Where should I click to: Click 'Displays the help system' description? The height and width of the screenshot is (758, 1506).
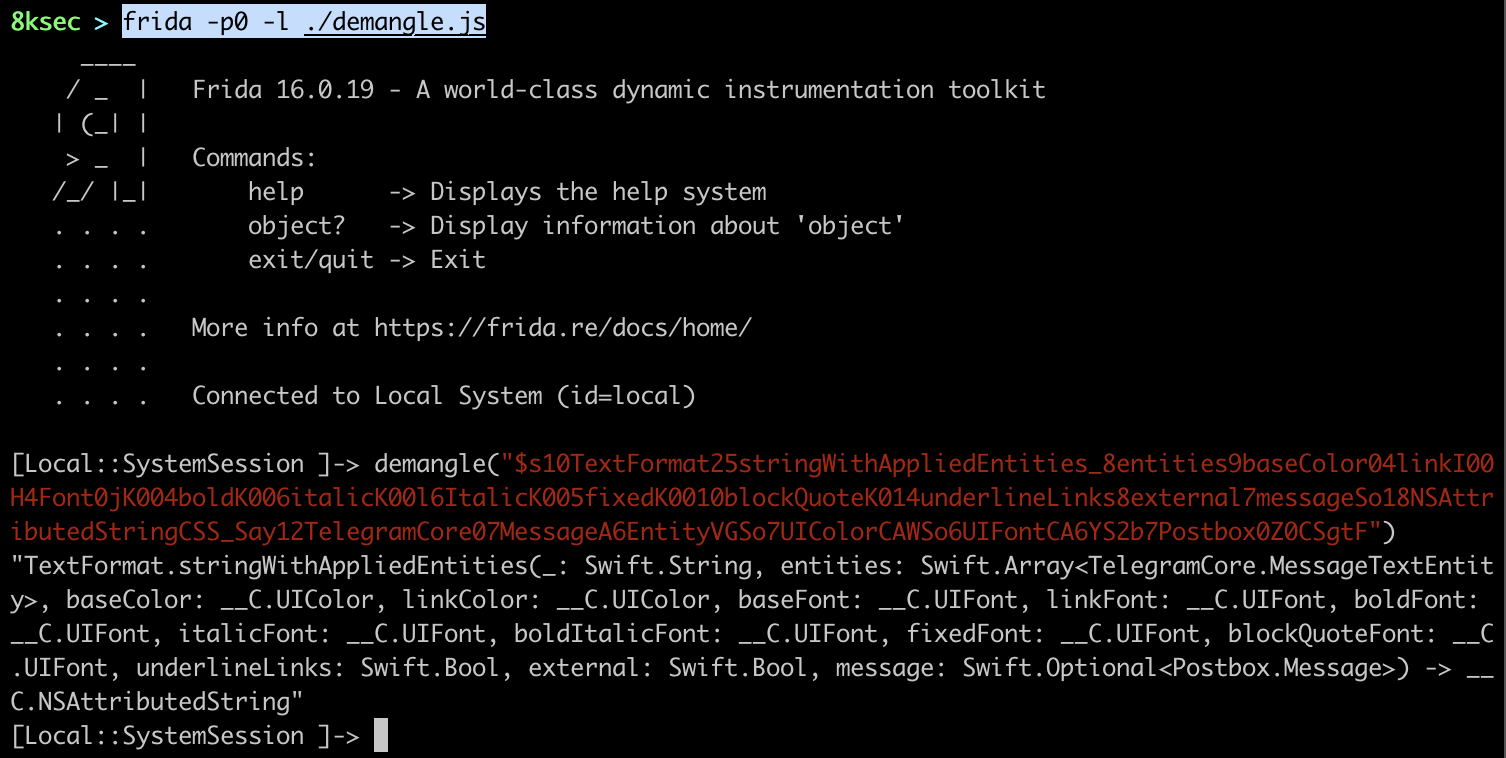(598, 192)
